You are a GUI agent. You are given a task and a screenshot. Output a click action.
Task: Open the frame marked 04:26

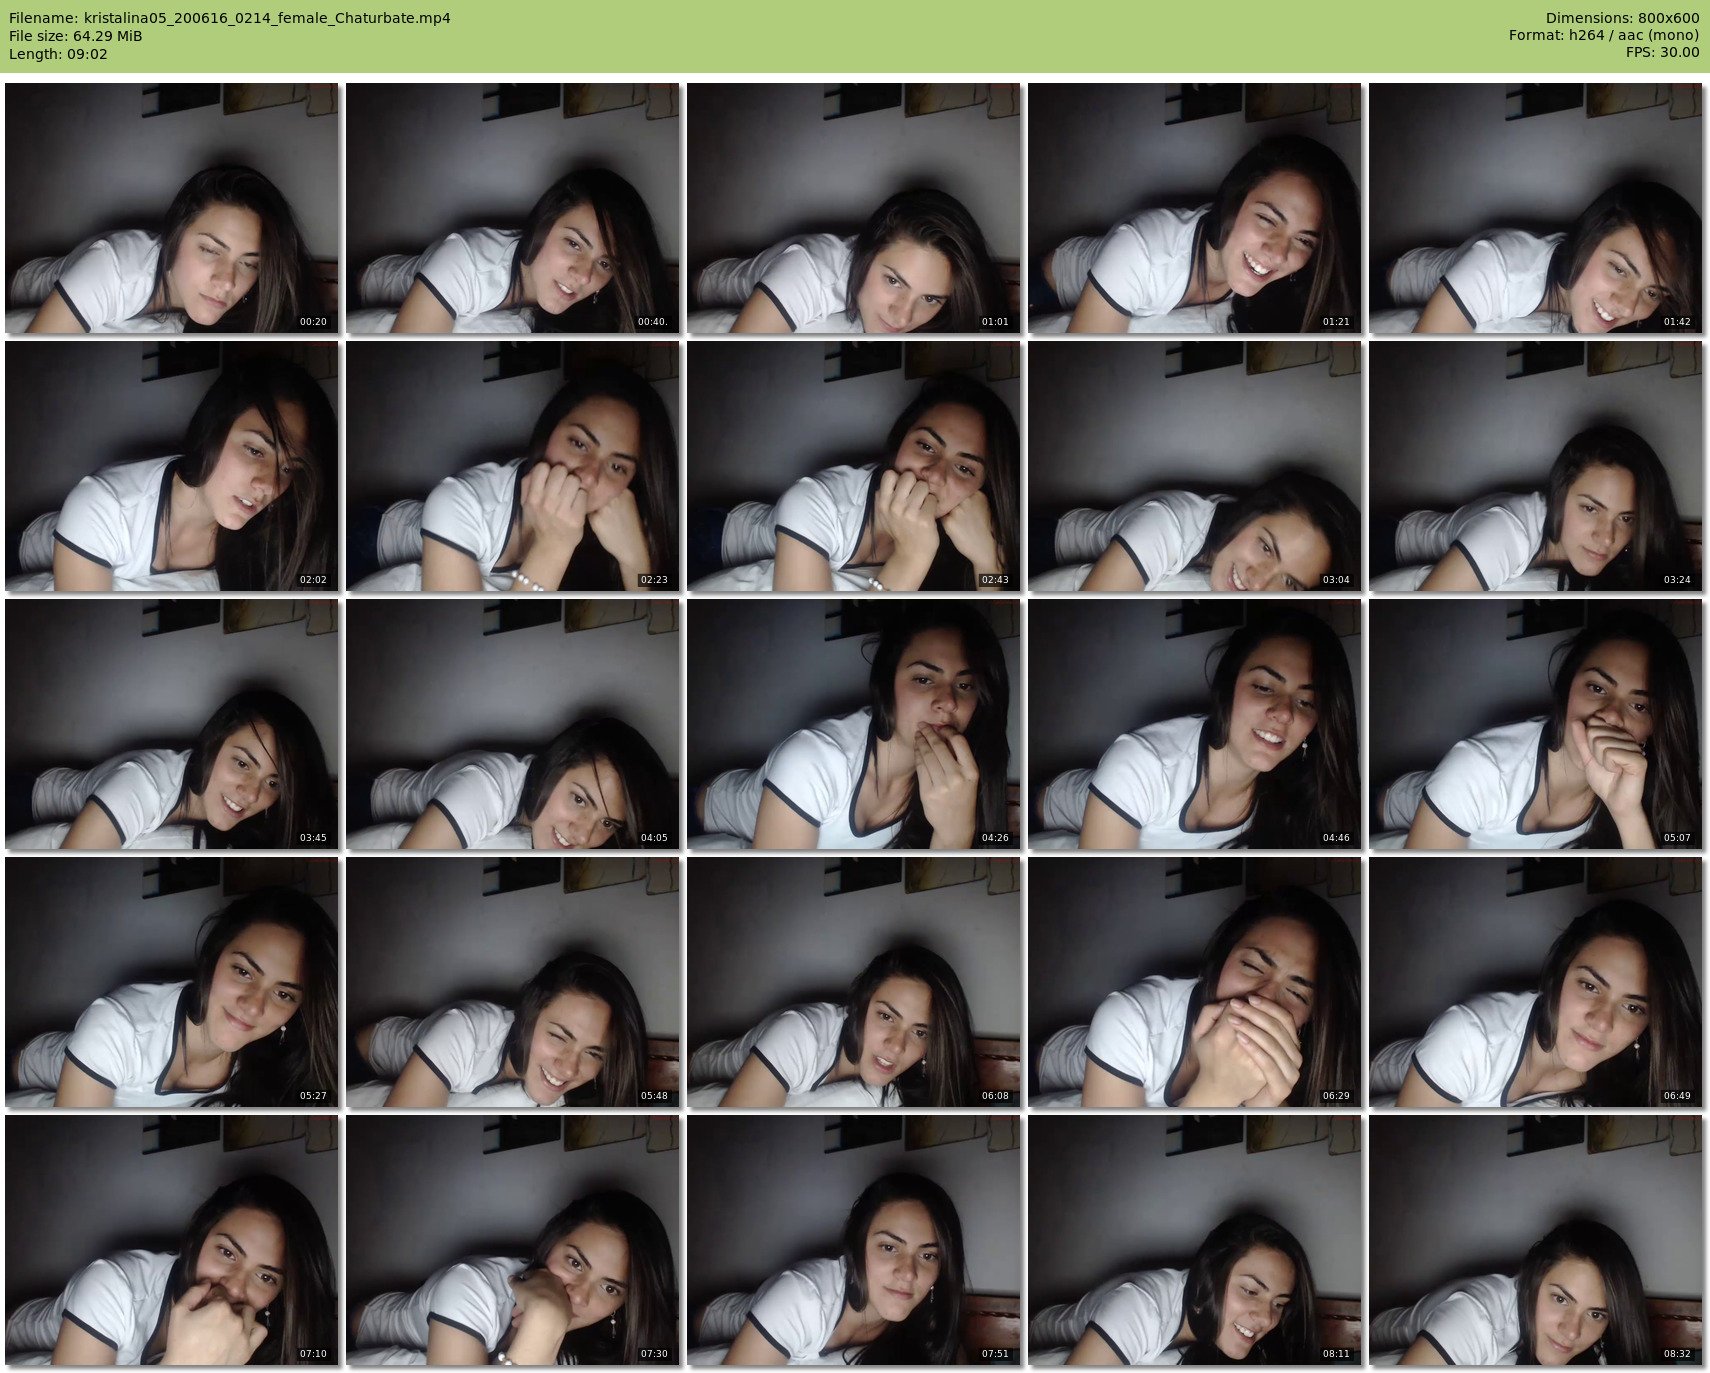pos(853,724)
